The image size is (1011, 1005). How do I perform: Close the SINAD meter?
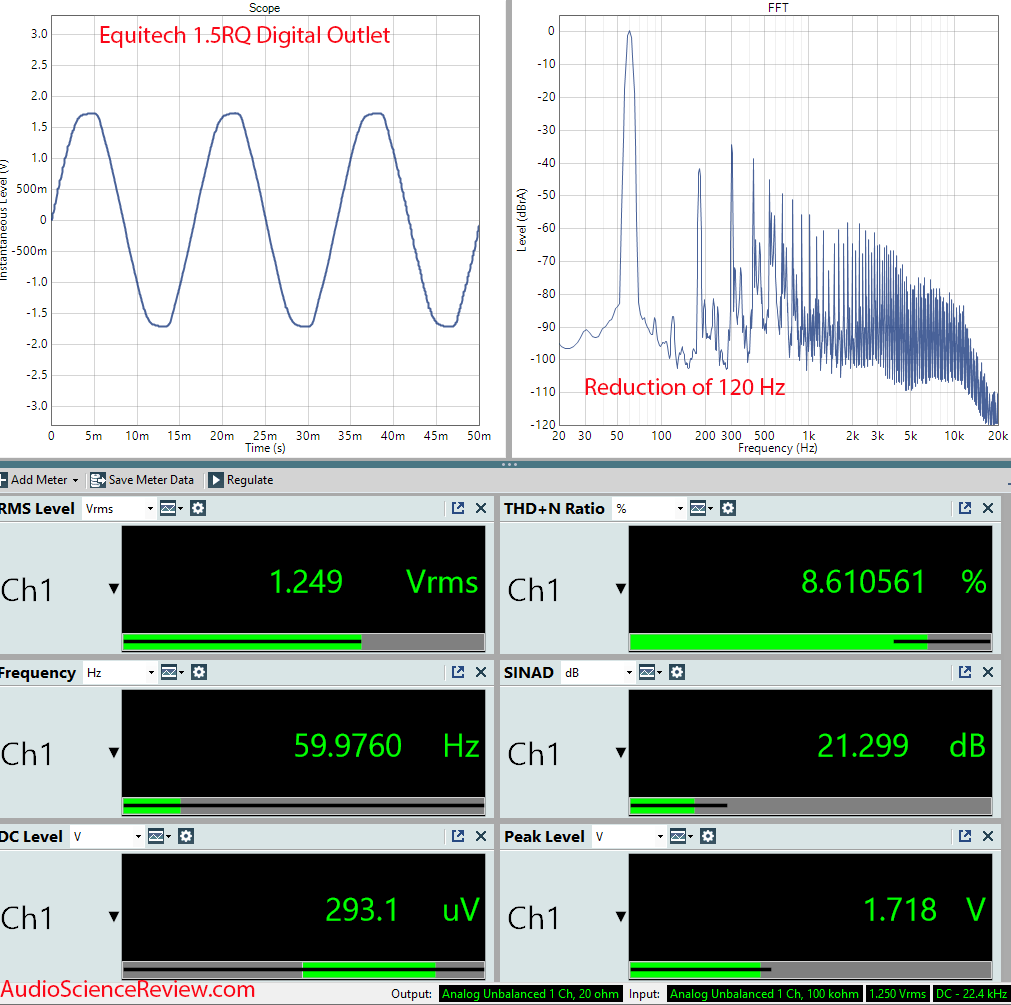pyautogui.click(x=988, y=672)
